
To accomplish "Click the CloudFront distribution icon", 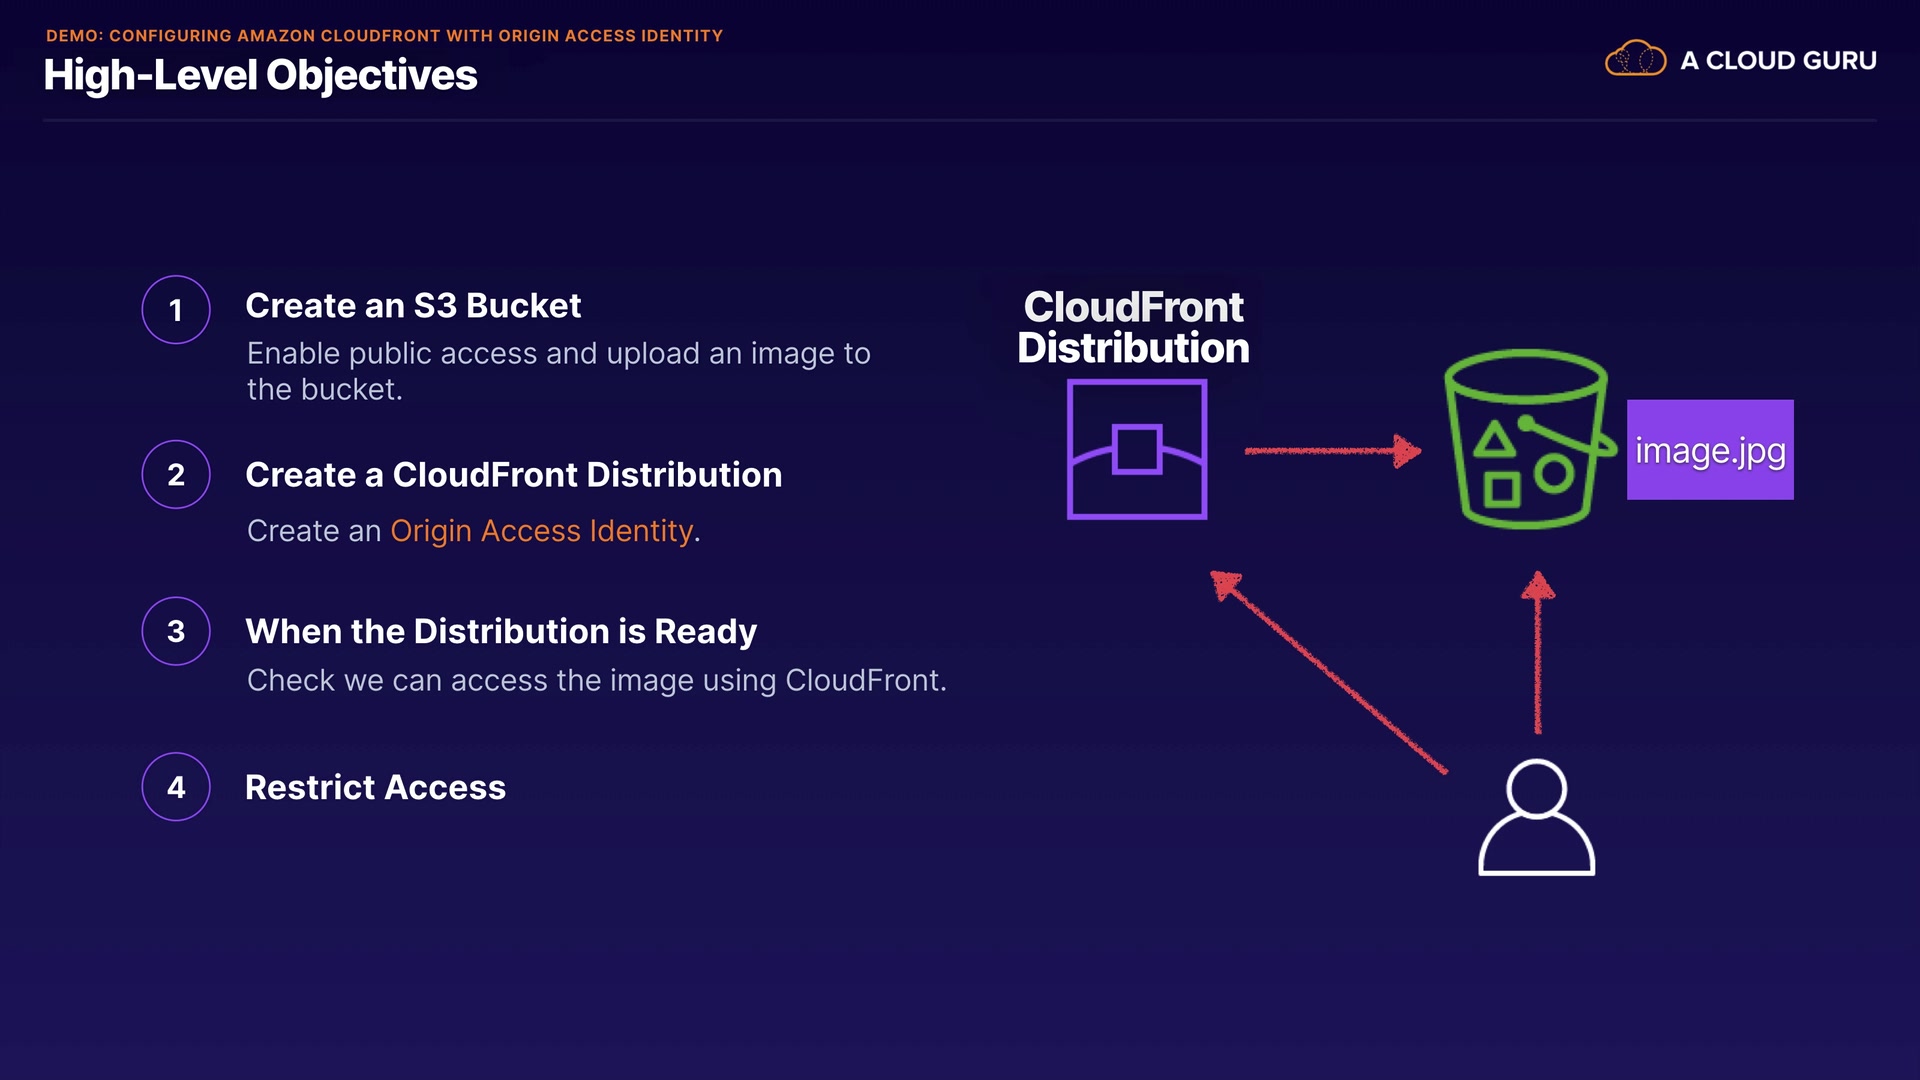I will [x=1137, y=449].
